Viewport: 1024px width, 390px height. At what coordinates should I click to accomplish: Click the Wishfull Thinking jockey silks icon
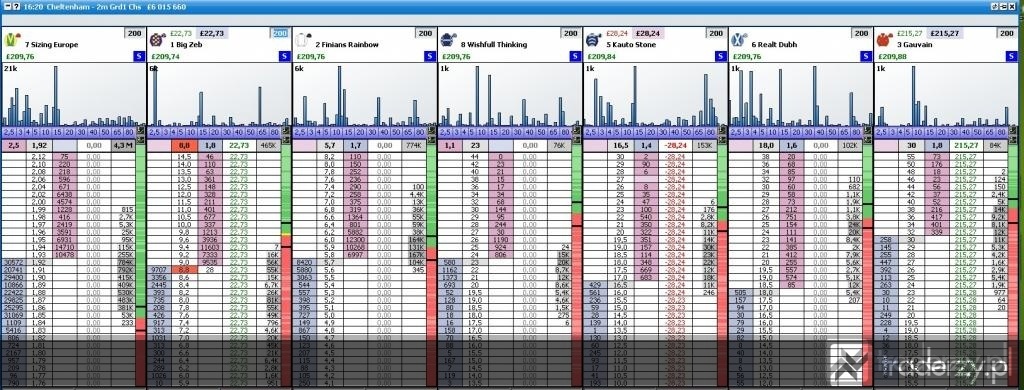448,40
